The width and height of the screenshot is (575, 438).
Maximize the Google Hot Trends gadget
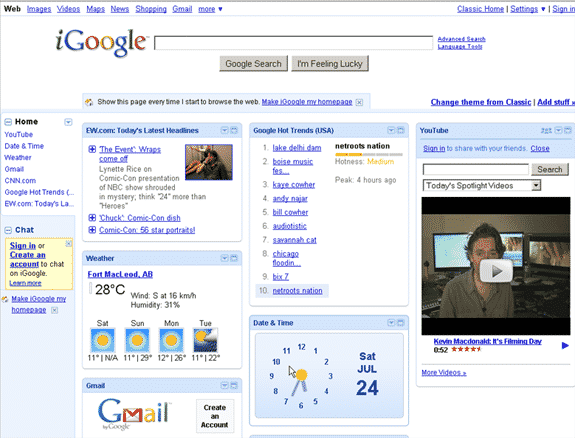tap(400, 130)
